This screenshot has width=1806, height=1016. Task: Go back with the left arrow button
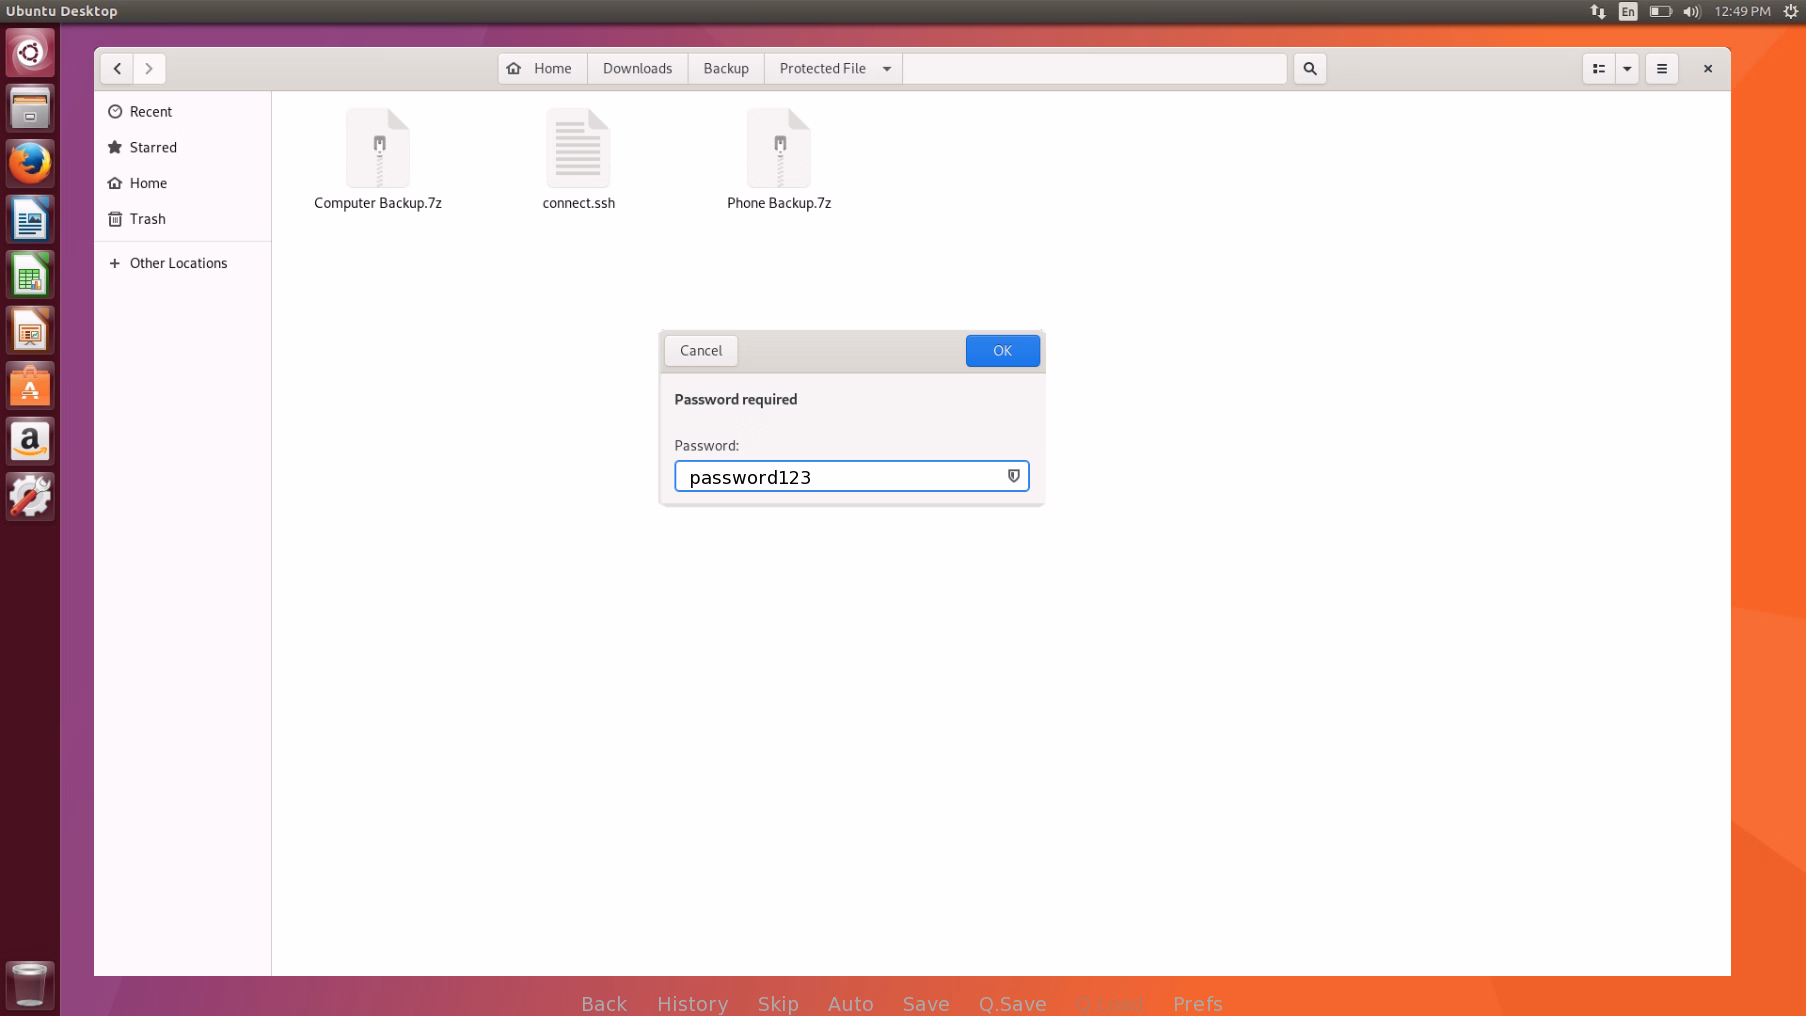117,69
